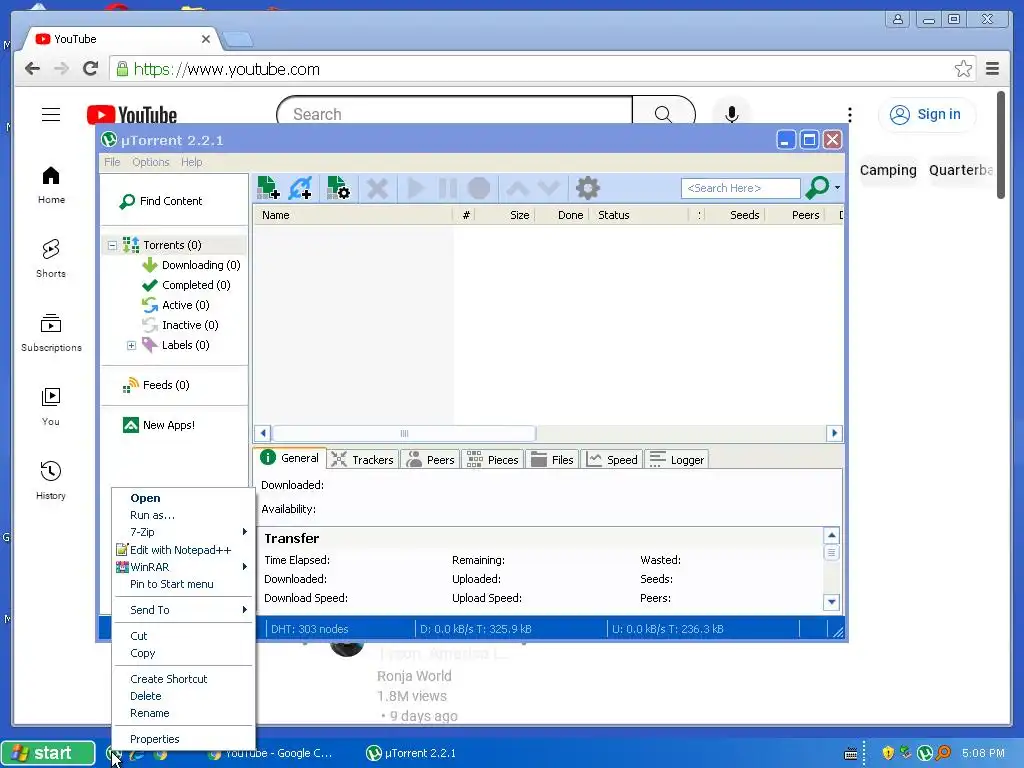Click the torrent list scroll left arrow
This screenshot has width=1024, height=768.
(x=263, y=433)
